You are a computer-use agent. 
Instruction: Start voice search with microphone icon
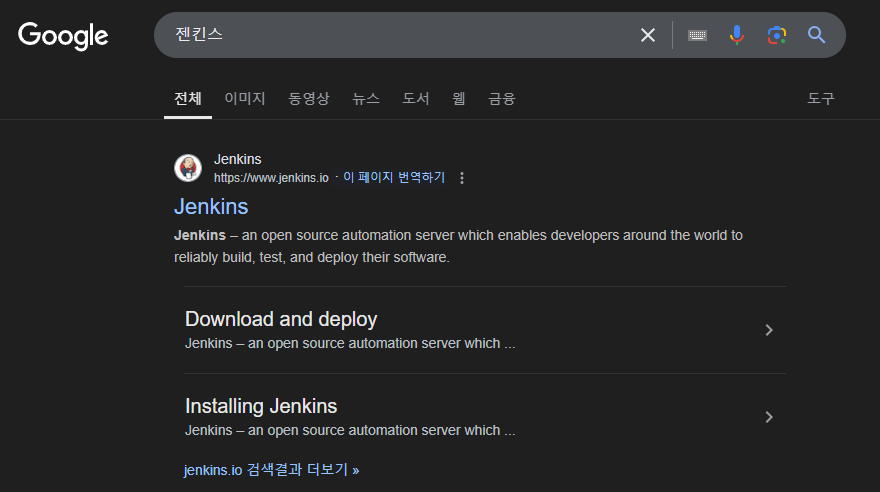coord(736,35)
